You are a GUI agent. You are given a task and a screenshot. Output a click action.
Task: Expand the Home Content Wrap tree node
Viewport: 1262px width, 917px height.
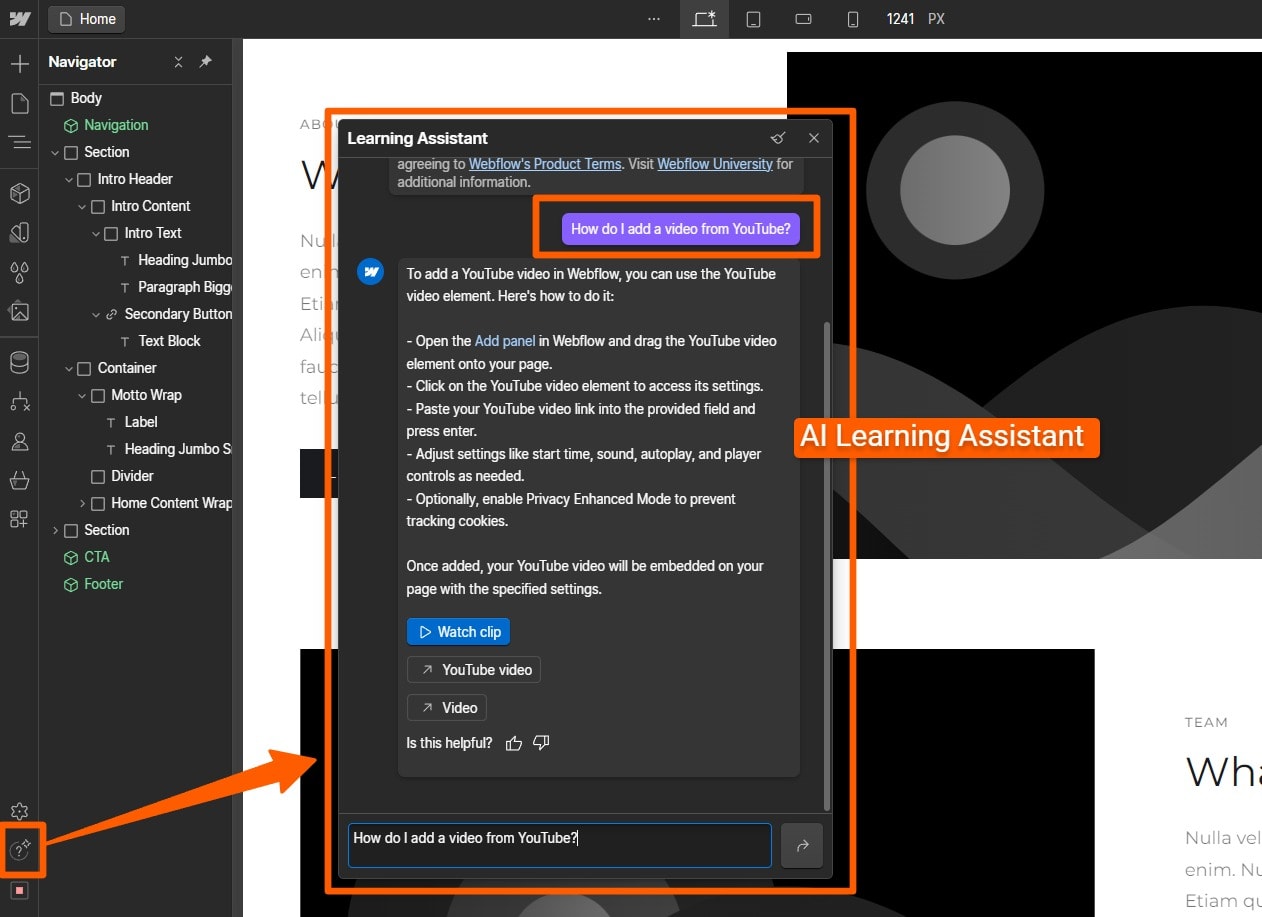point(83,504)
